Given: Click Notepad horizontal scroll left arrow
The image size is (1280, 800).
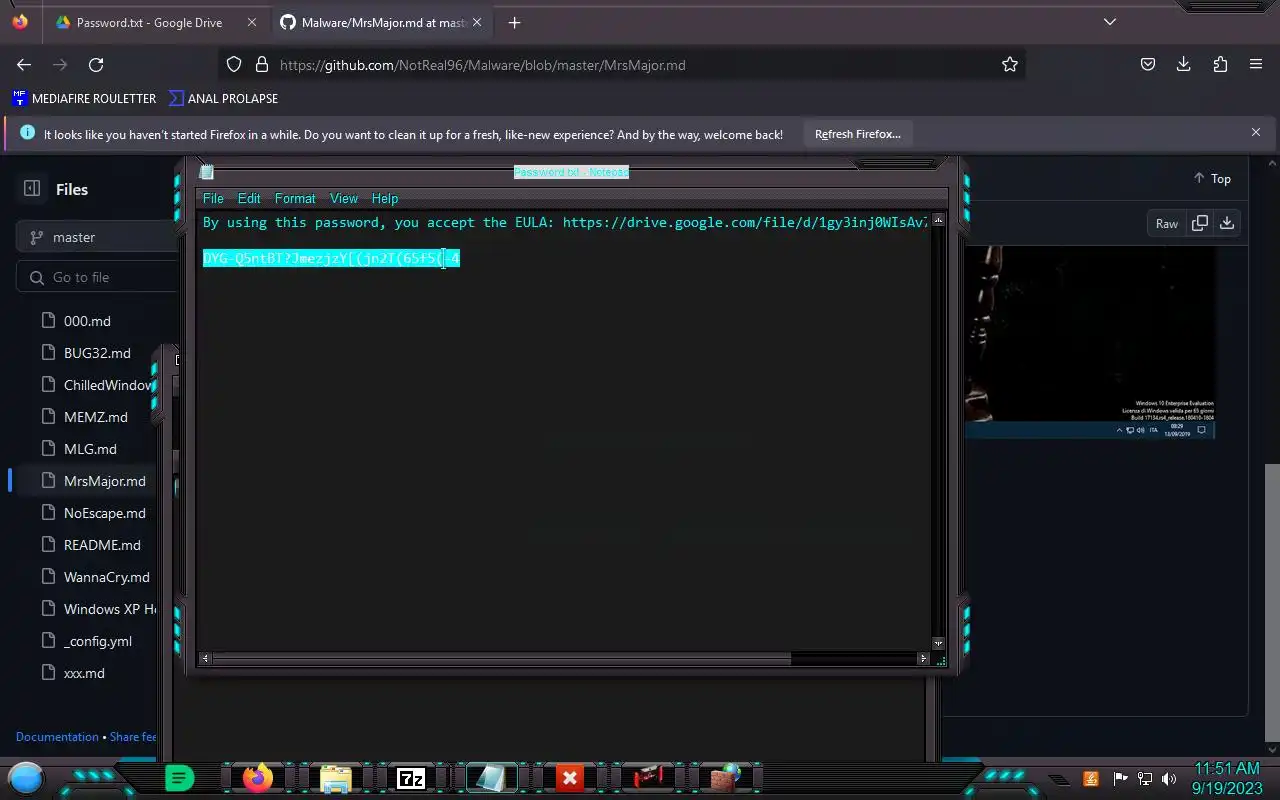Looking at the screenshot, I should tap(205, 658).
